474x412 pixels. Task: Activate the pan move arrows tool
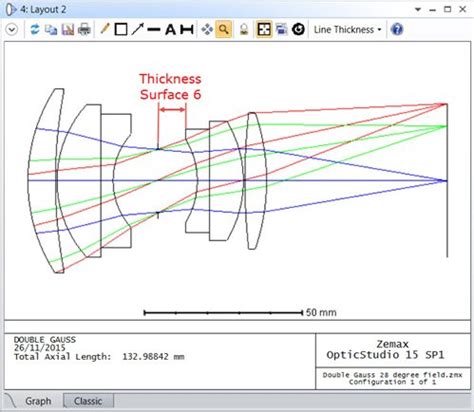pos(207,30)
